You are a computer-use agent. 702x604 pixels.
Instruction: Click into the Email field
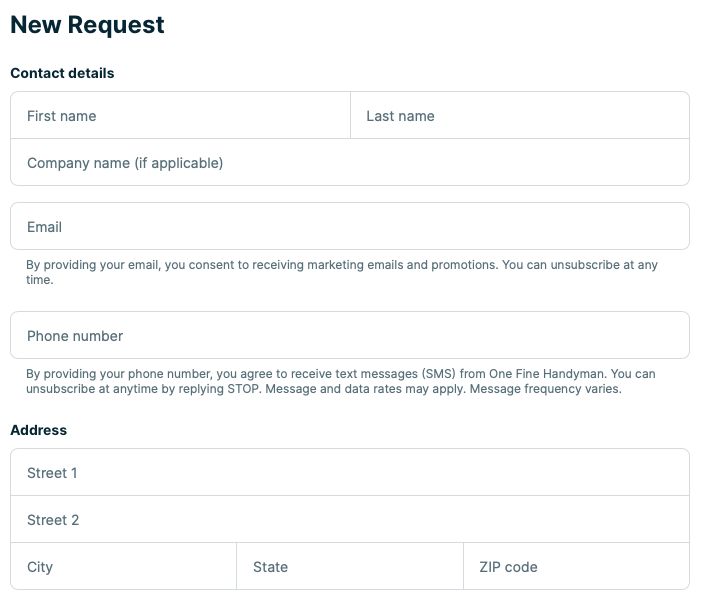click(x=350, y=227)
